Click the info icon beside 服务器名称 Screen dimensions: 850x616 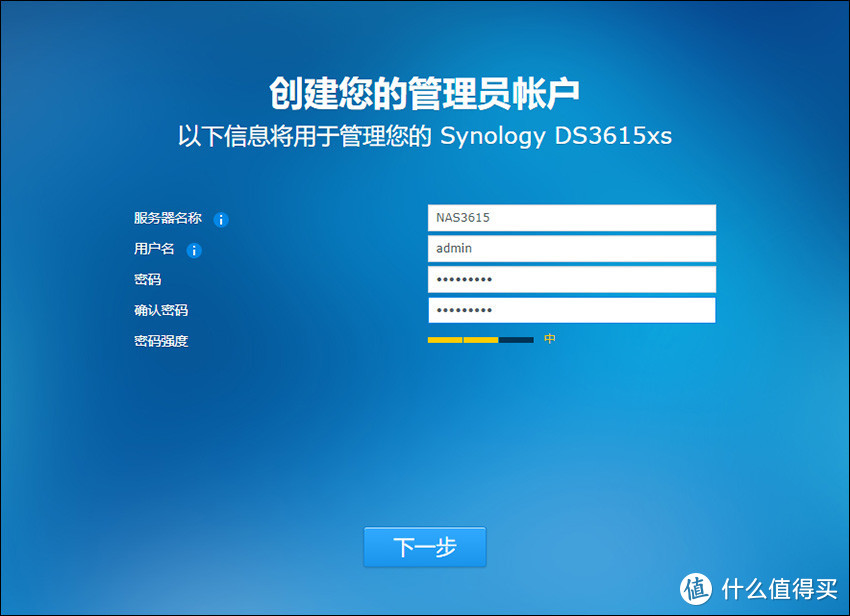(x=221, y=219)
